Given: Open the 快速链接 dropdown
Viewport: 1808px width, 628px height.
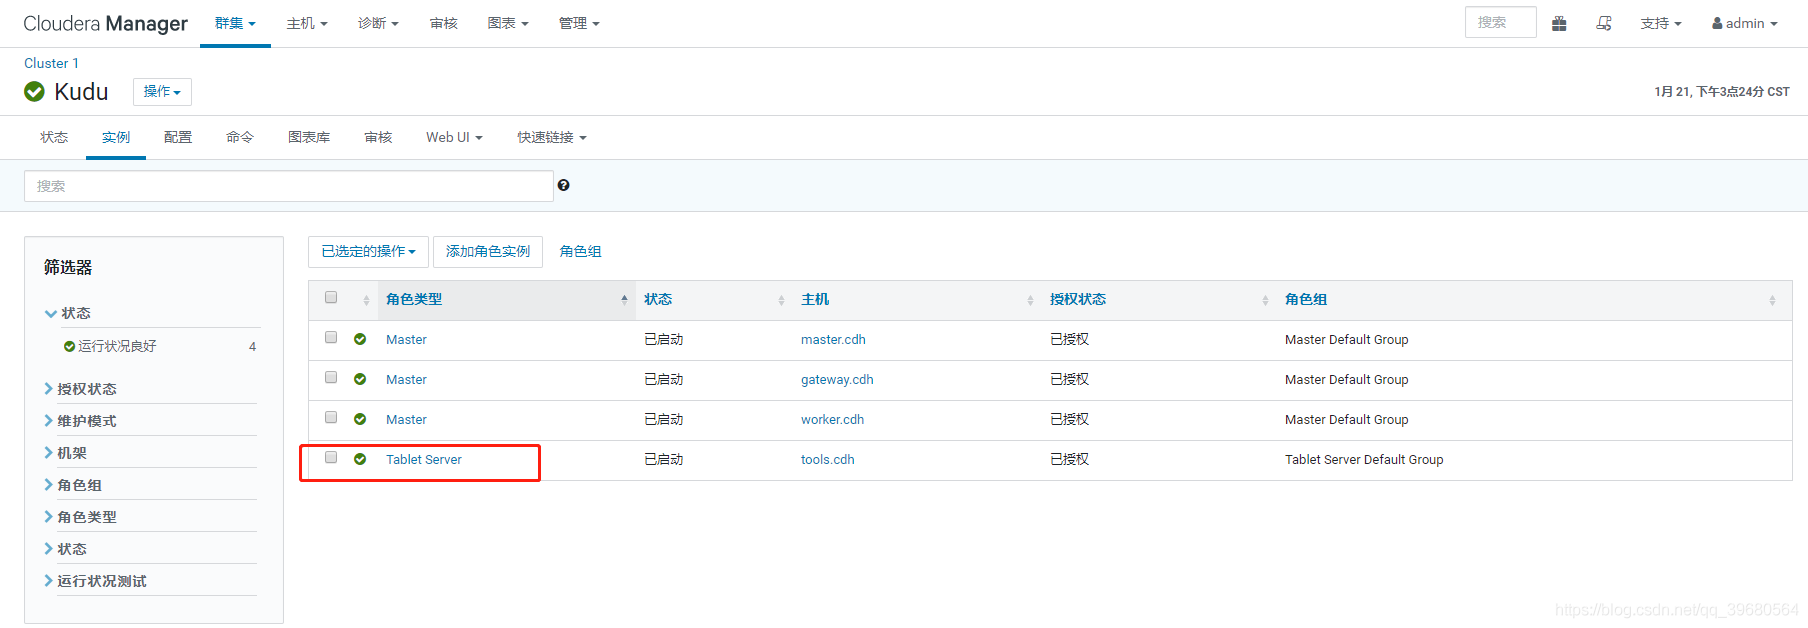Looking at the screenshot, I should (x=551, y=138).
